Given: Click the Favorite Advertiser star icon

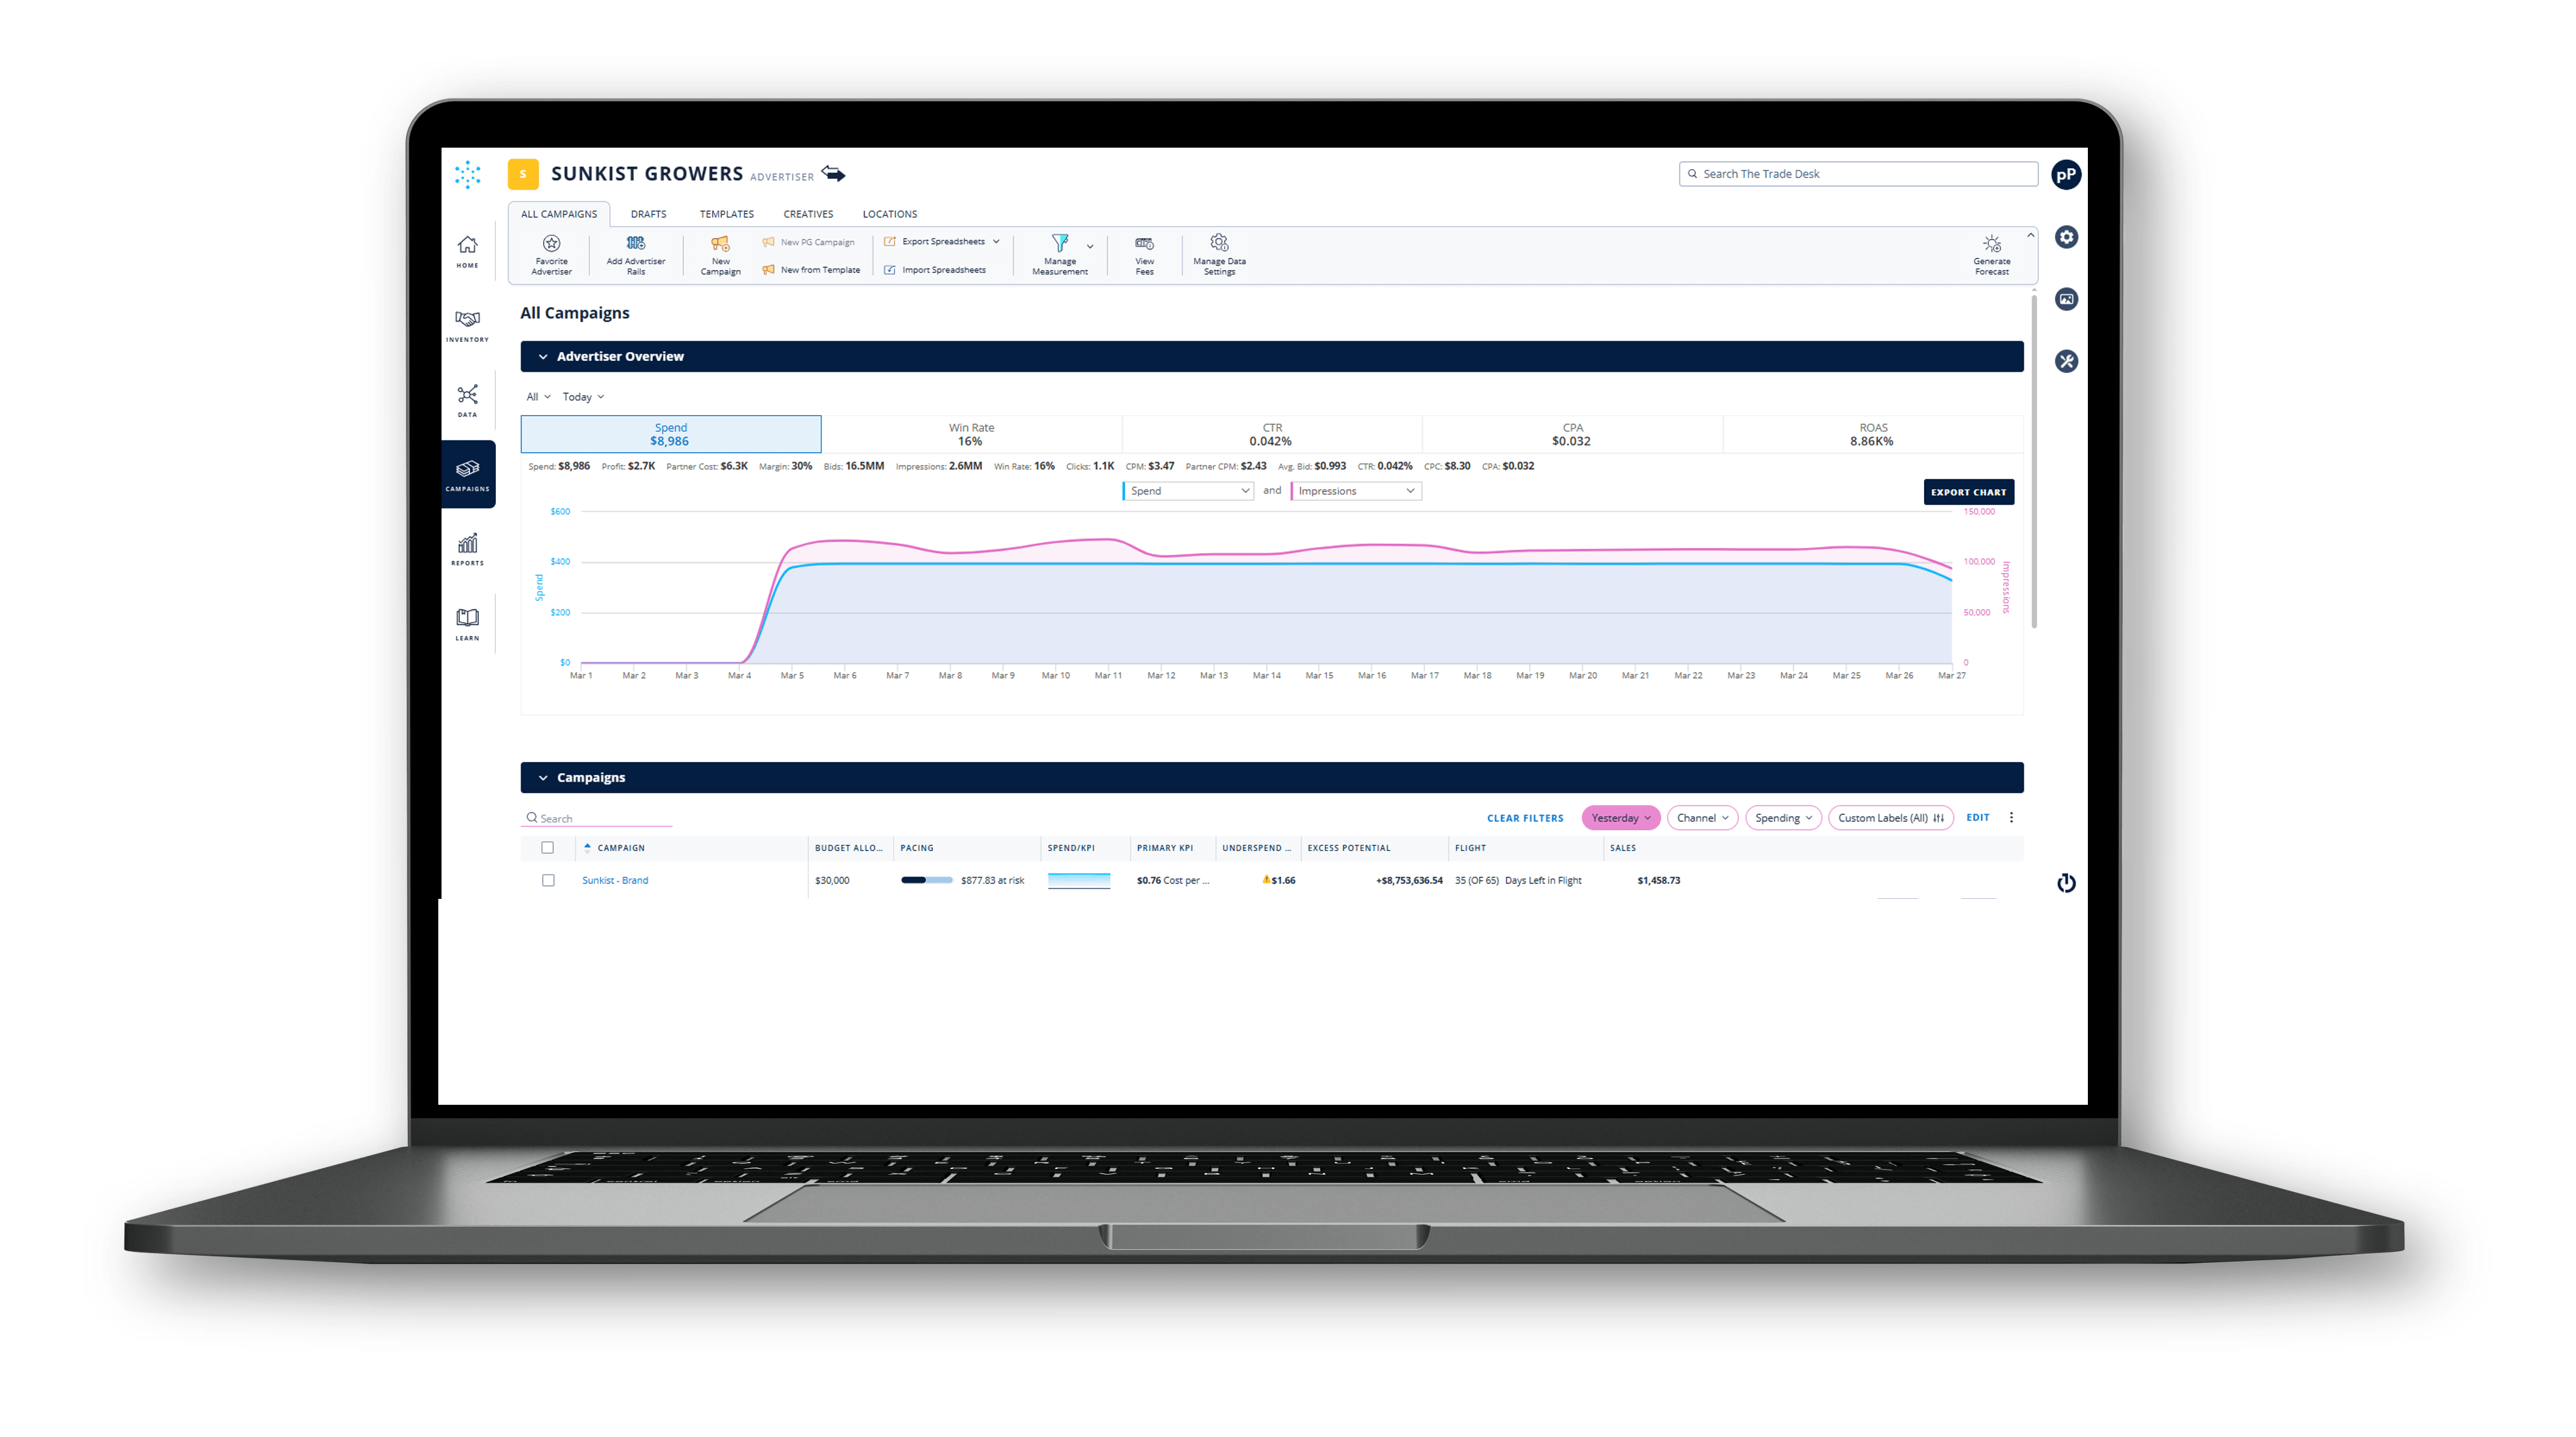Looking at the screenshot, I should pyautogui.click(x=551, y=243).
